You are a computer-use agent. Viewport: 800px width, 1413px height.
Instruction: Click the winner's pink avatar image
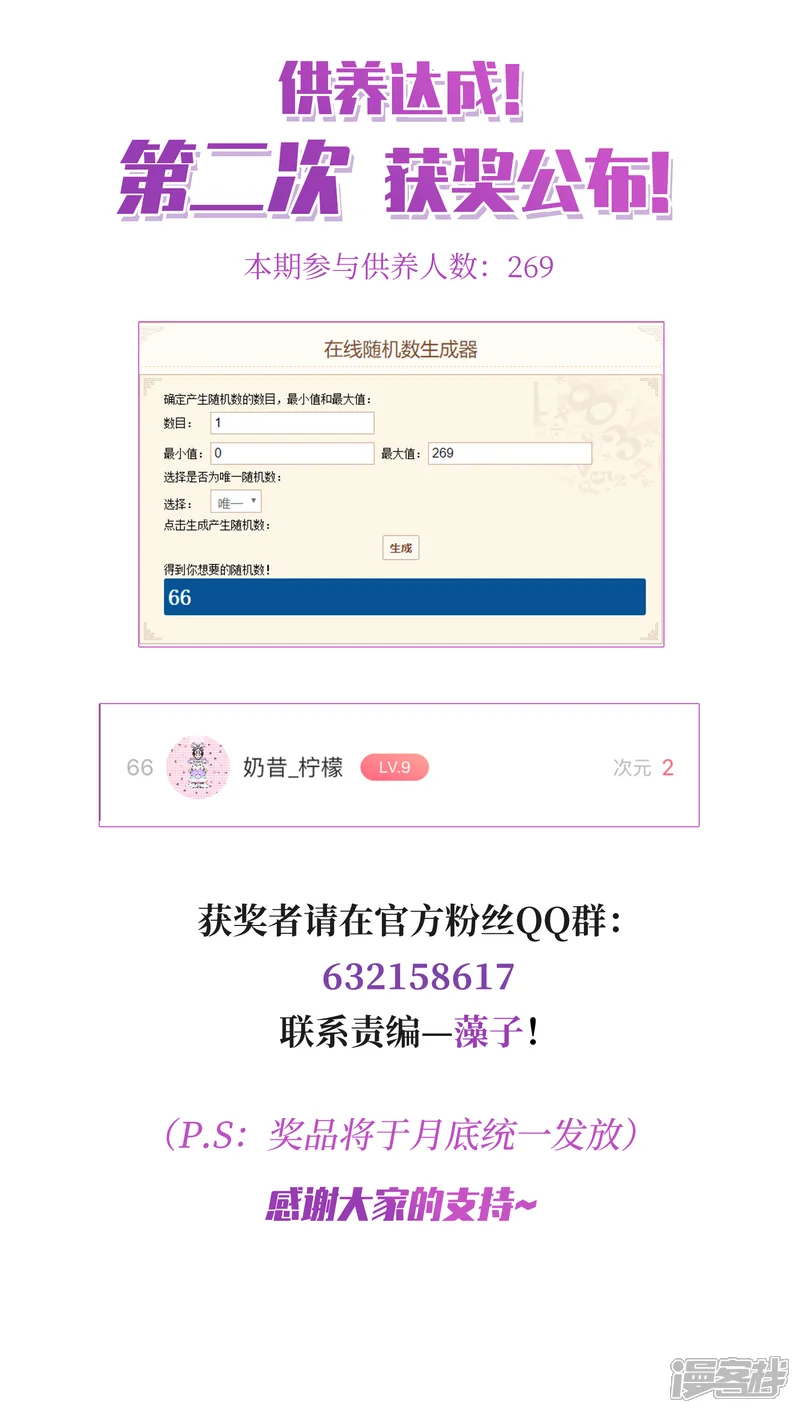(x=198, y=767)
